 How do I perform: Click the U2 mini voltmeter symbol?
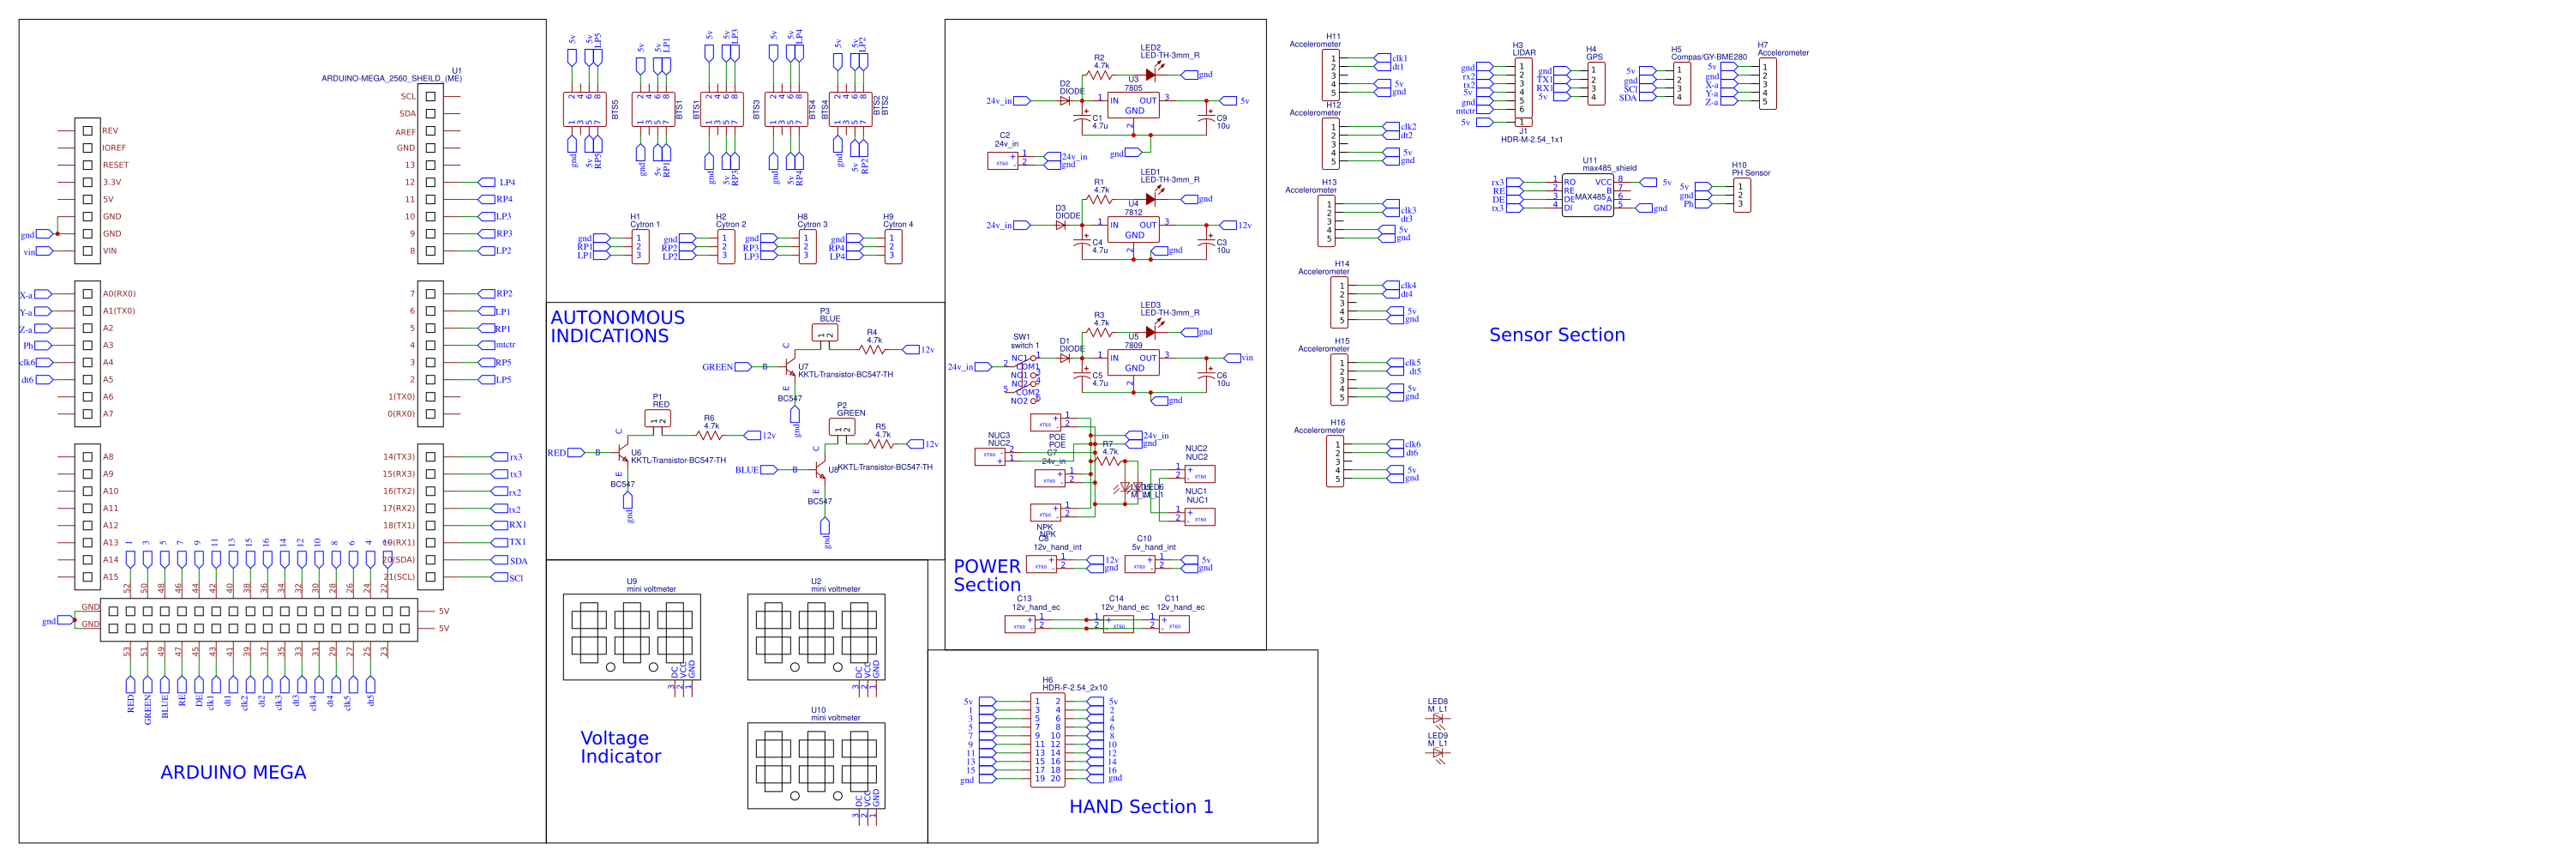[816, 637]
